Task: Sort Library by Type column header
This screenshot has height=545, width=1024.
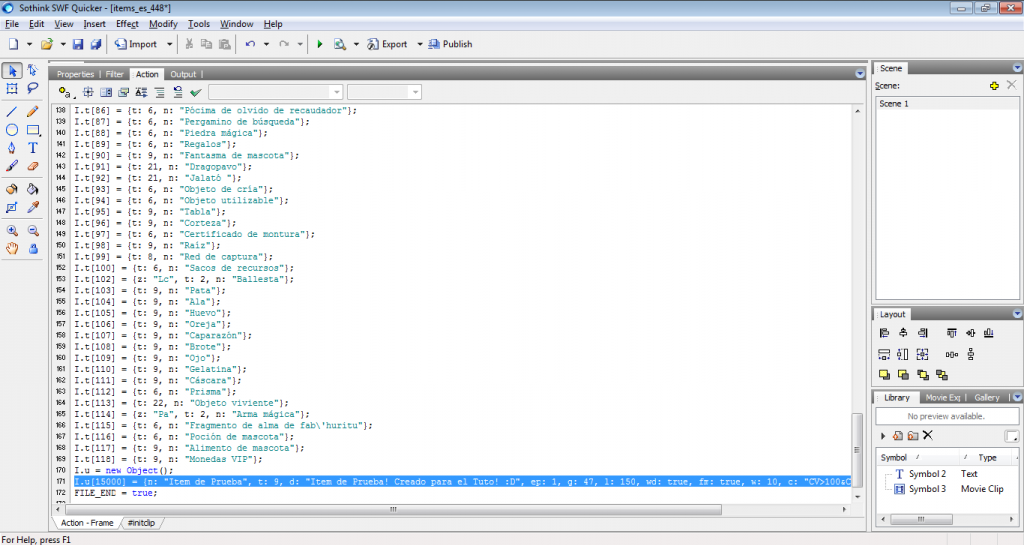Action: pyautogui.click(x=987, y=458)
